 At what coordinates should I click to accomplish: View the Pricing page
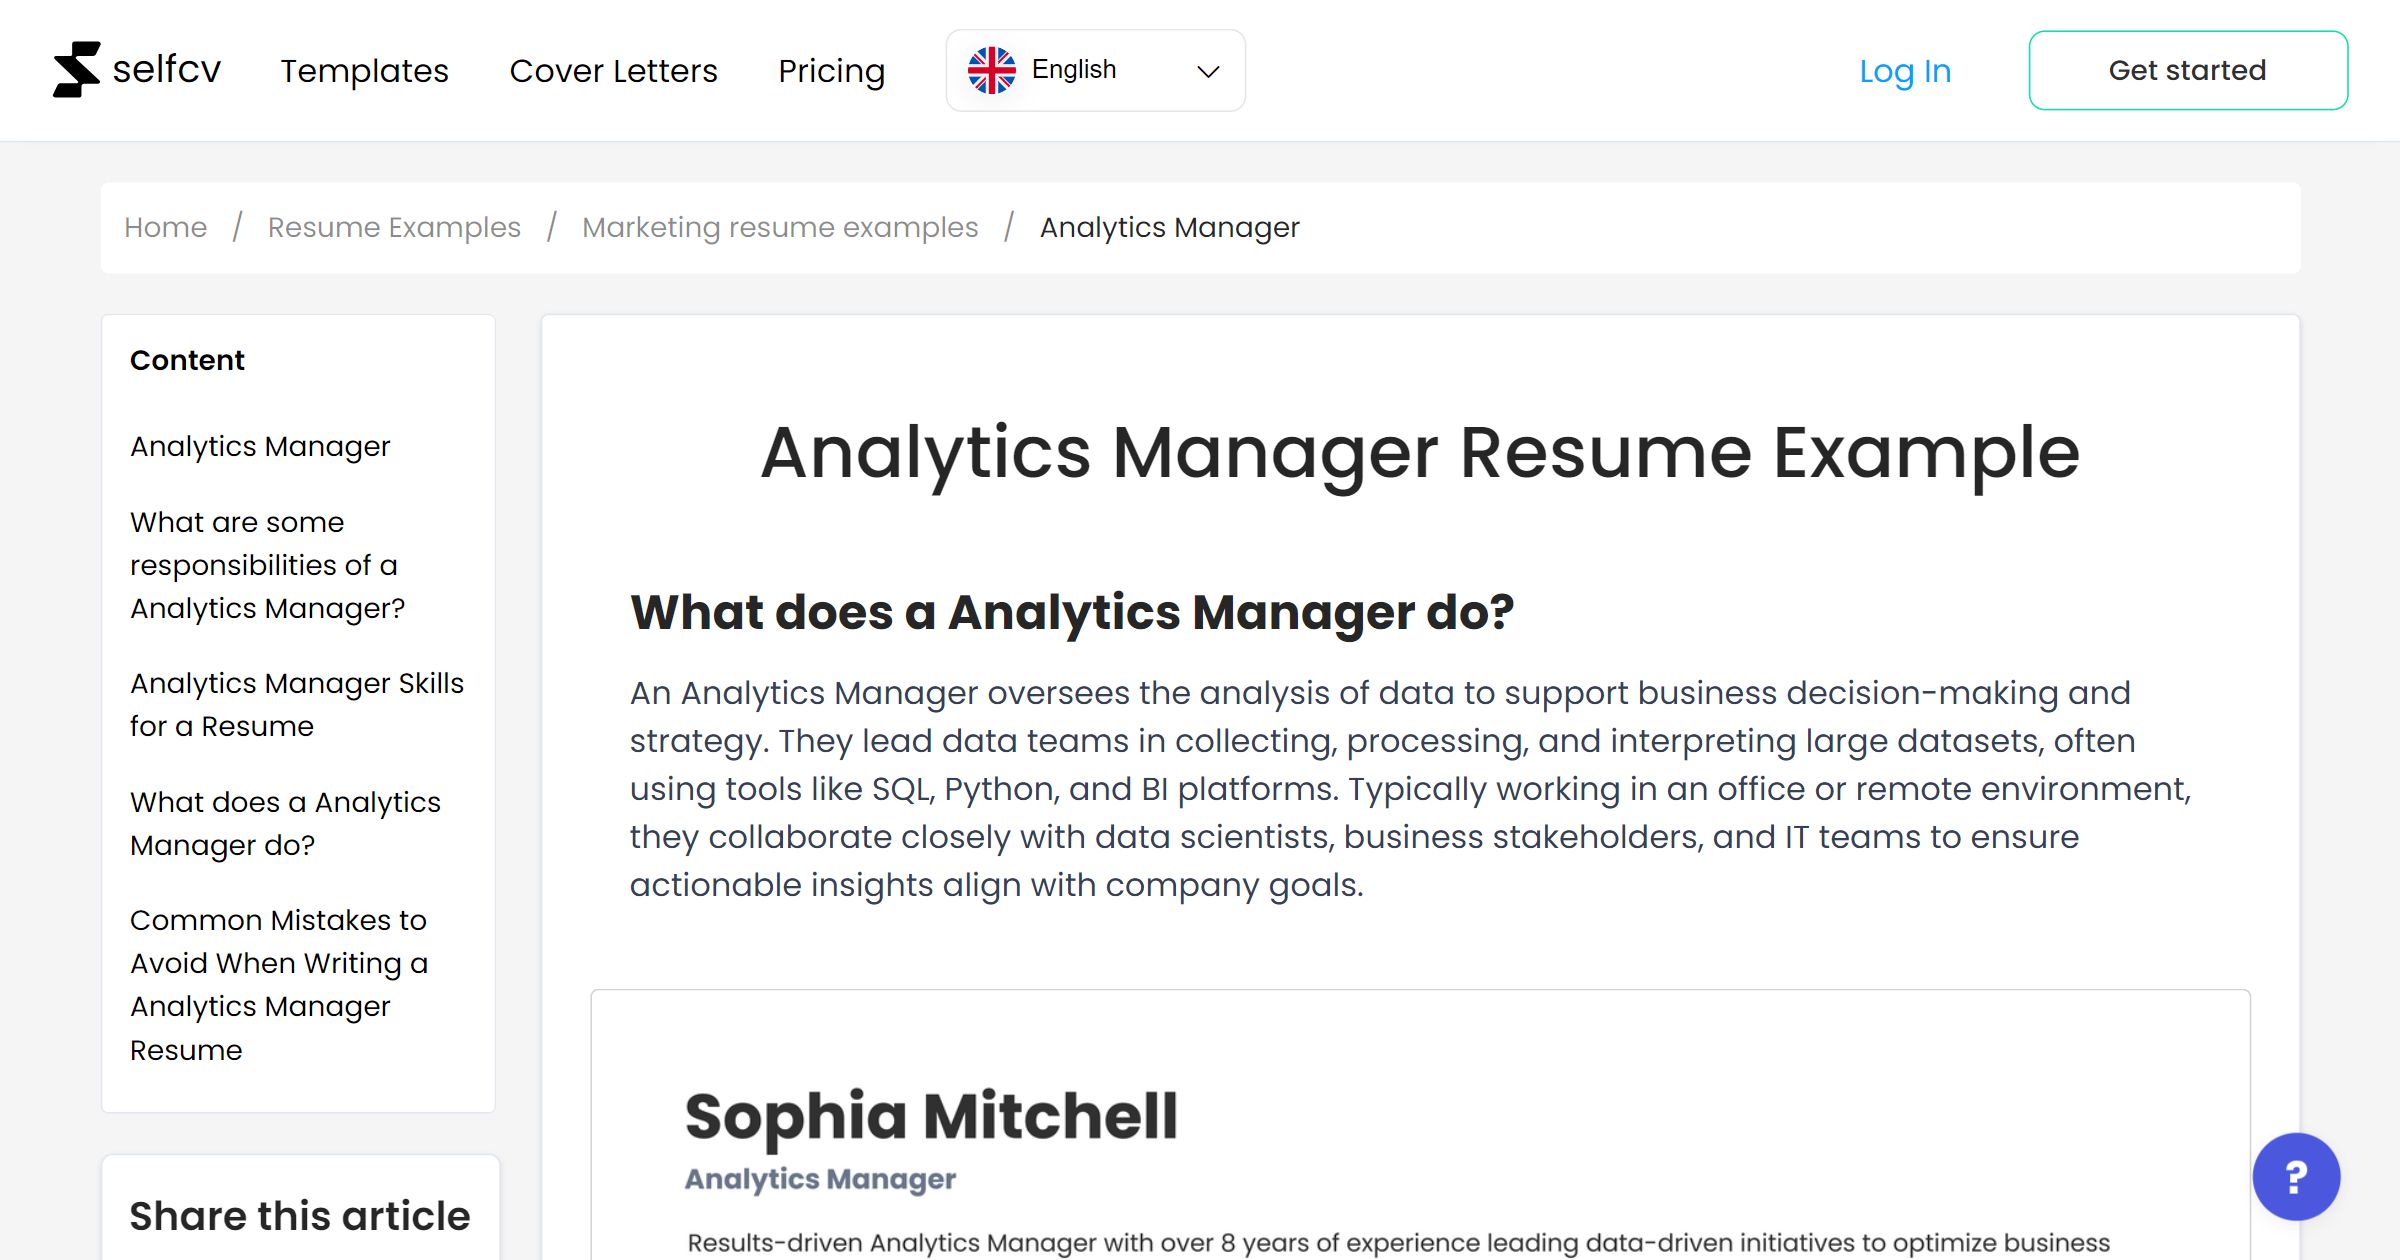[x=831, y=71]
